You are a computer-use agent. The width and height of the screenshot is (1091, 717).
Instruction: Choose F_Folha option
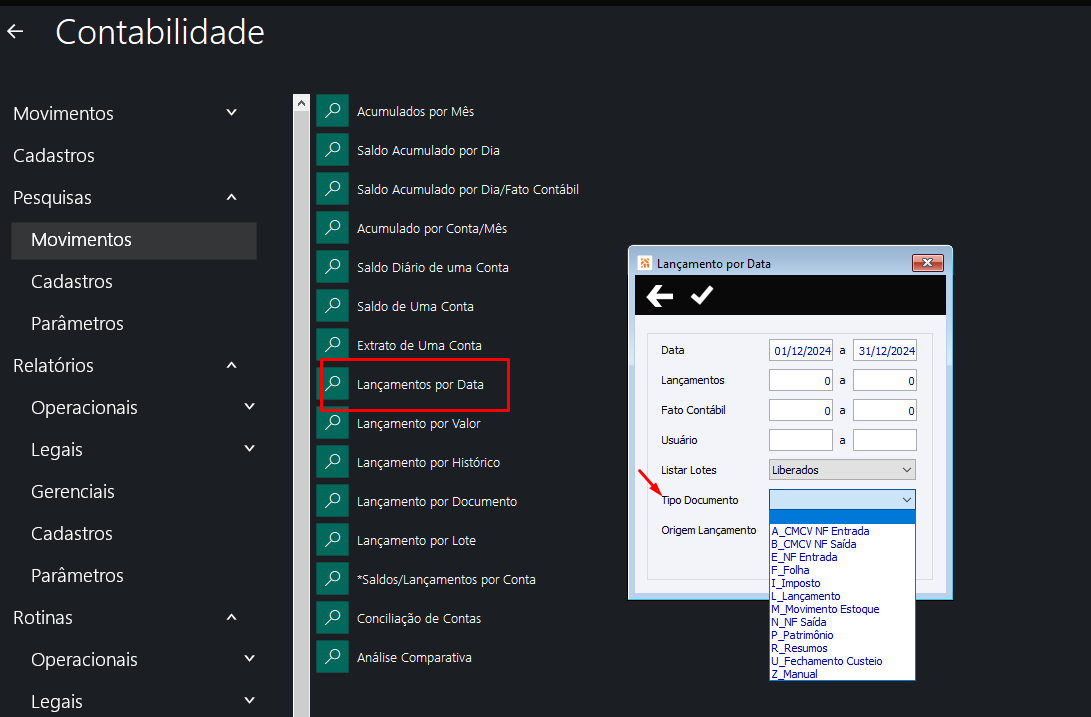click(842, 570)
